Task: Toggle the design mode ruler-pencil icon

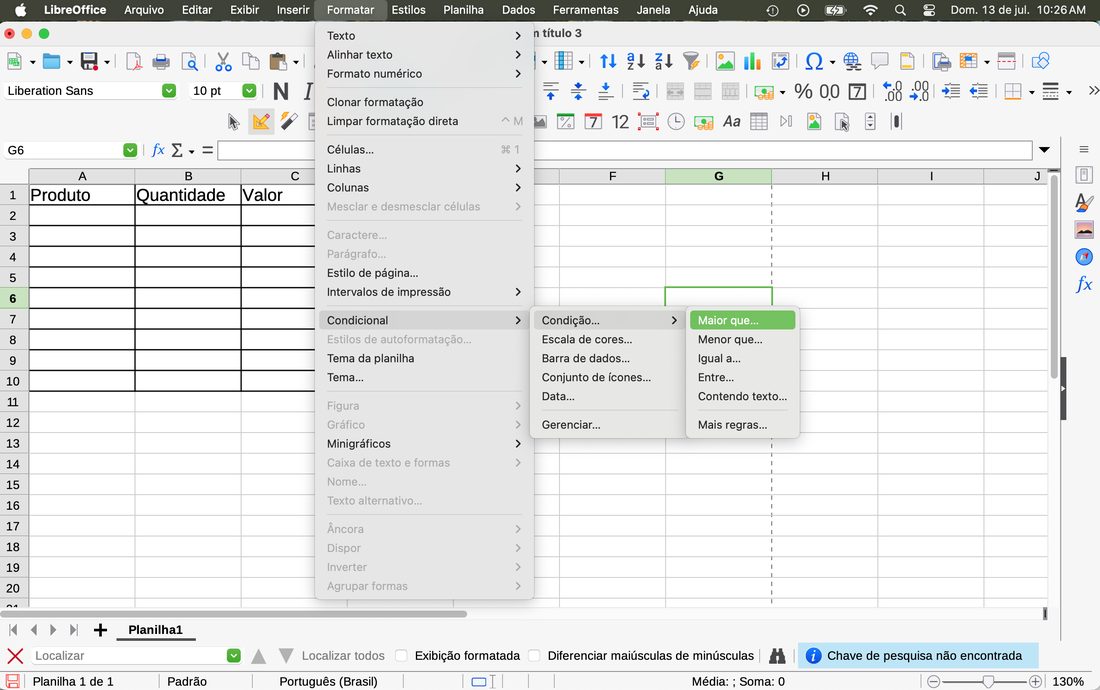Action: click(x=261, y=122)
